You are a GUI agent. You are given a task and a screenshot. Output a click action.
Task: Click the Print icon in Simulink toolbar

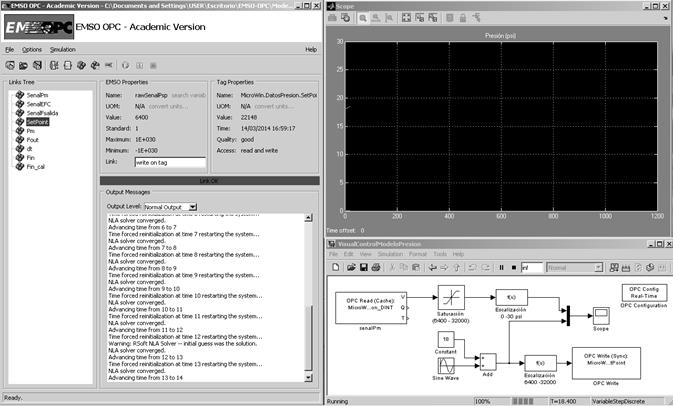[376, 268]
